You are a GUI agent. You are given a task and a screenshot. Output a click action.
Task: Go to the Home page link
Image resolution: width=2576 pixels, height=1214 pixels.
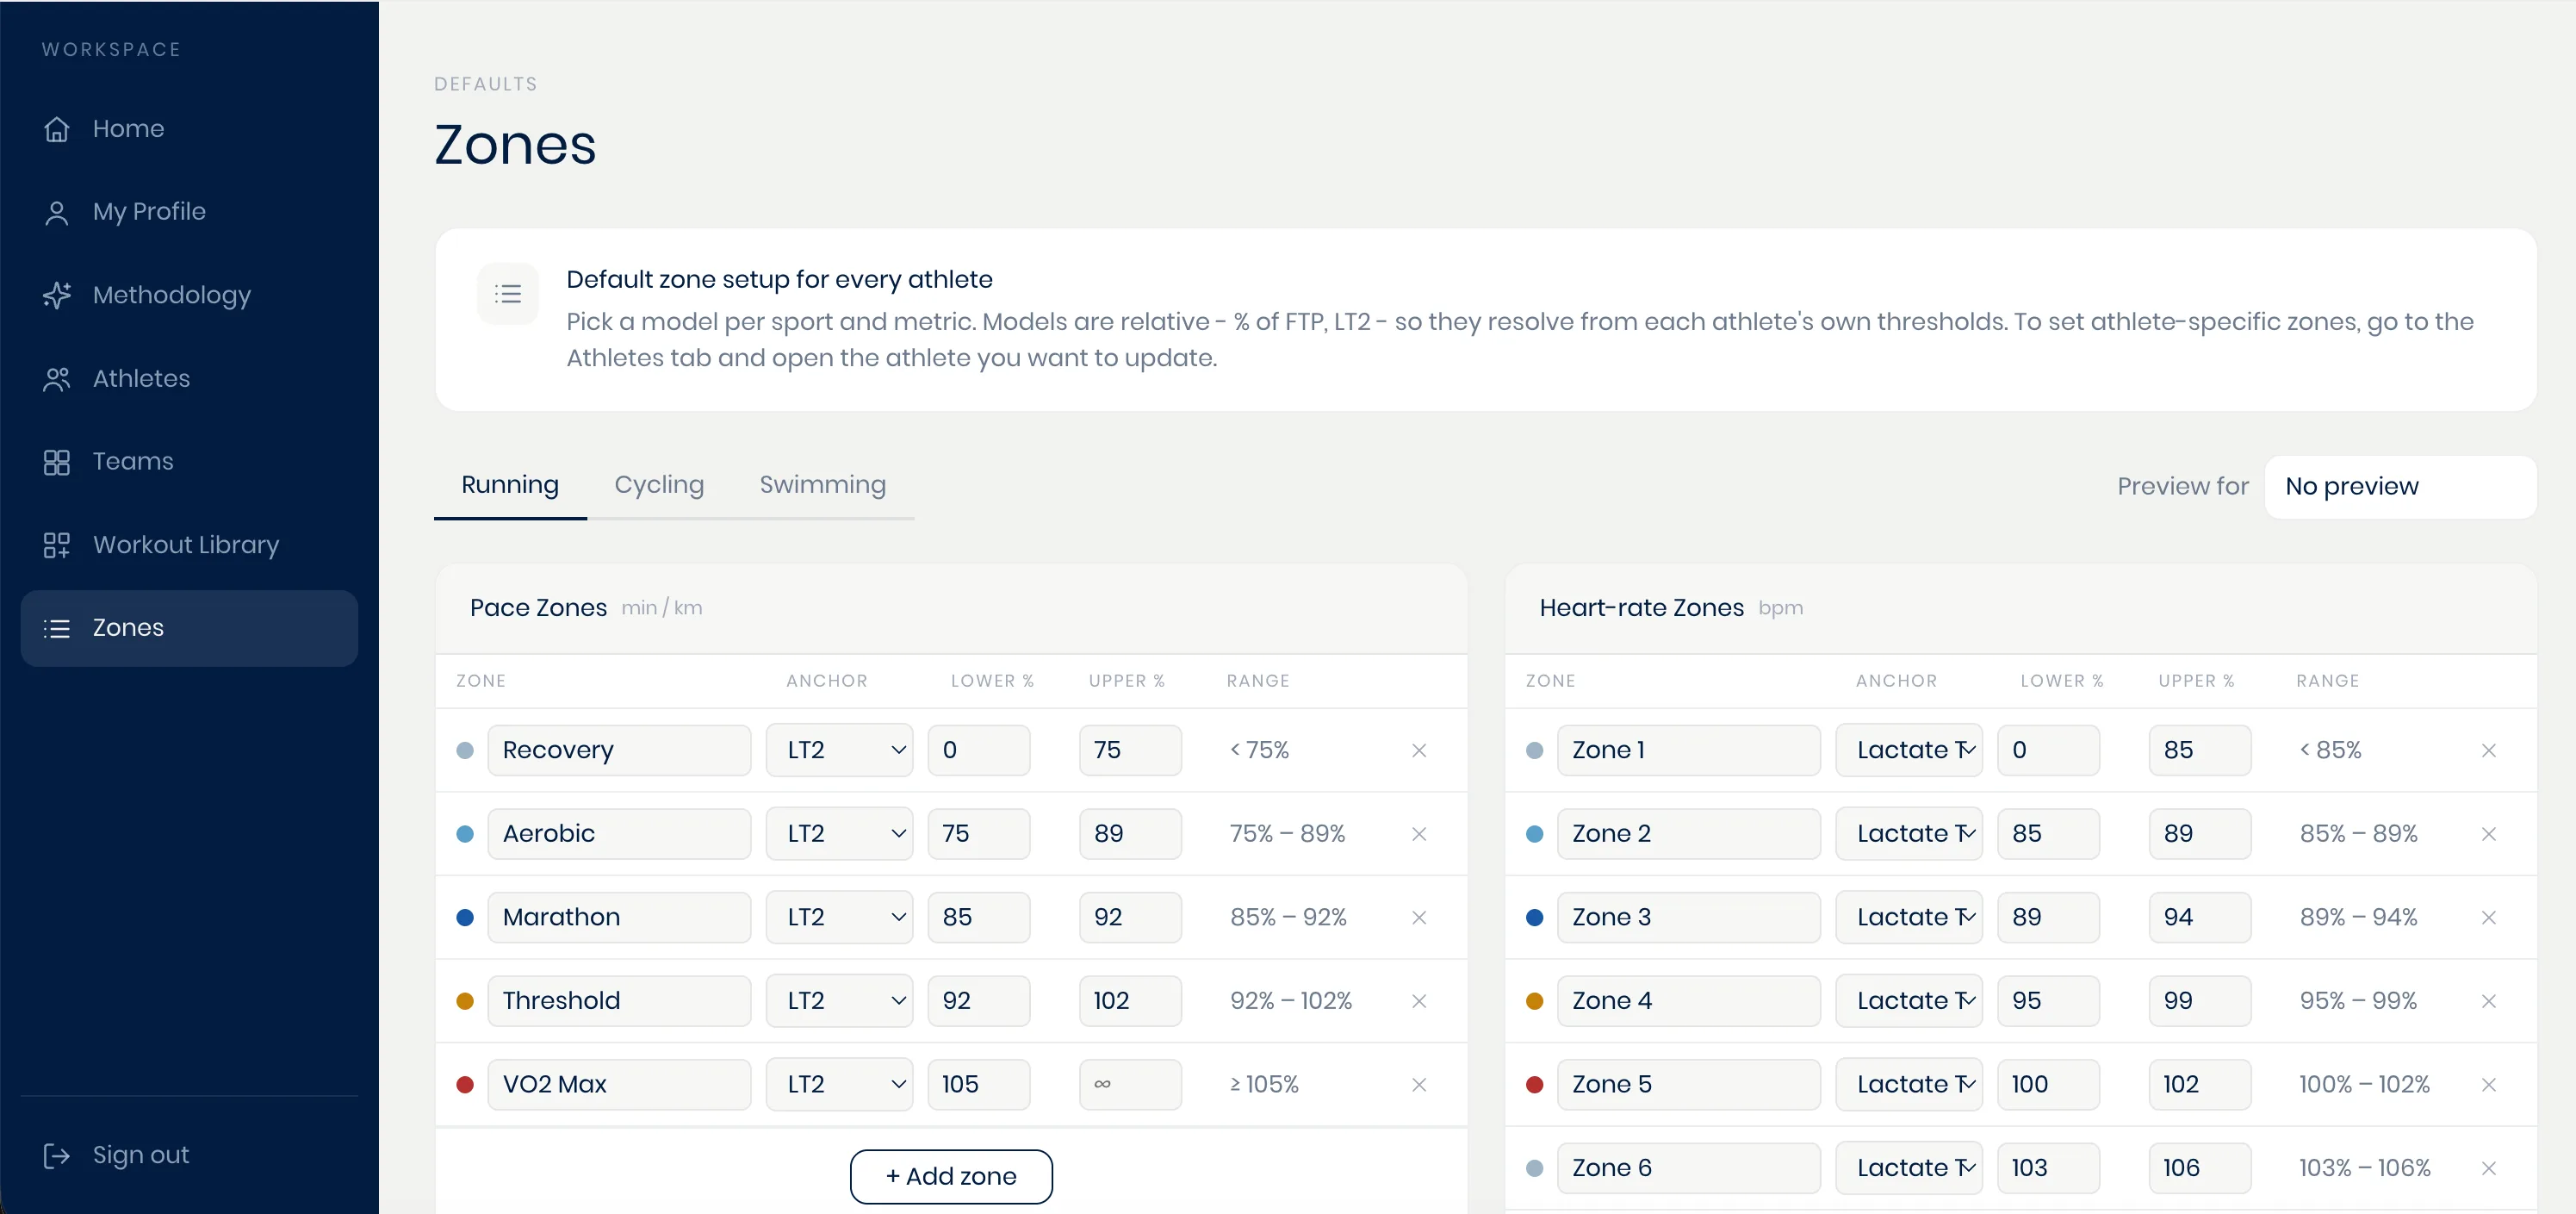click(189, 129)
